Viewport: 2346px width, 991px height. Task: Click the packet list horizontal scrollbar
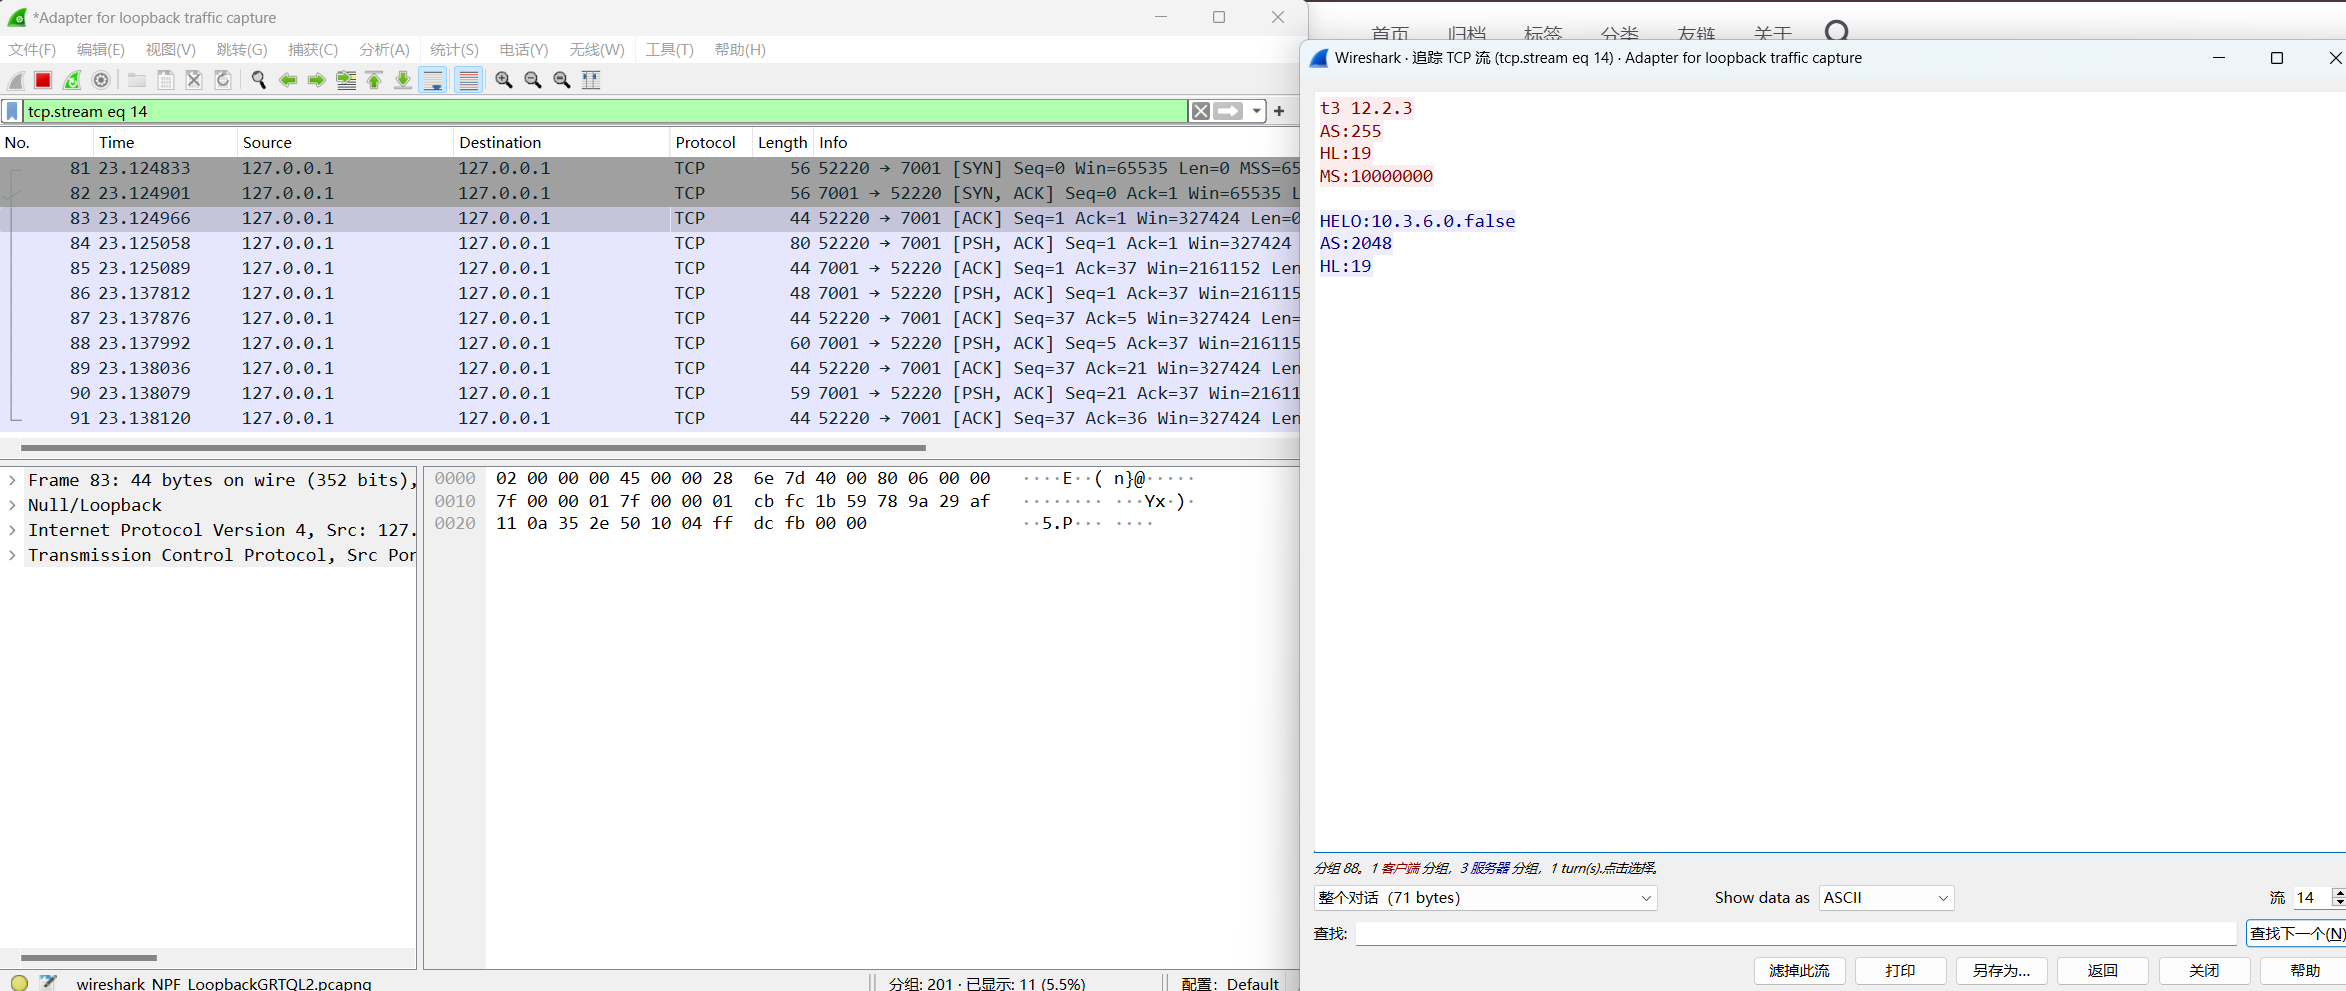click(x=473, y=448)
